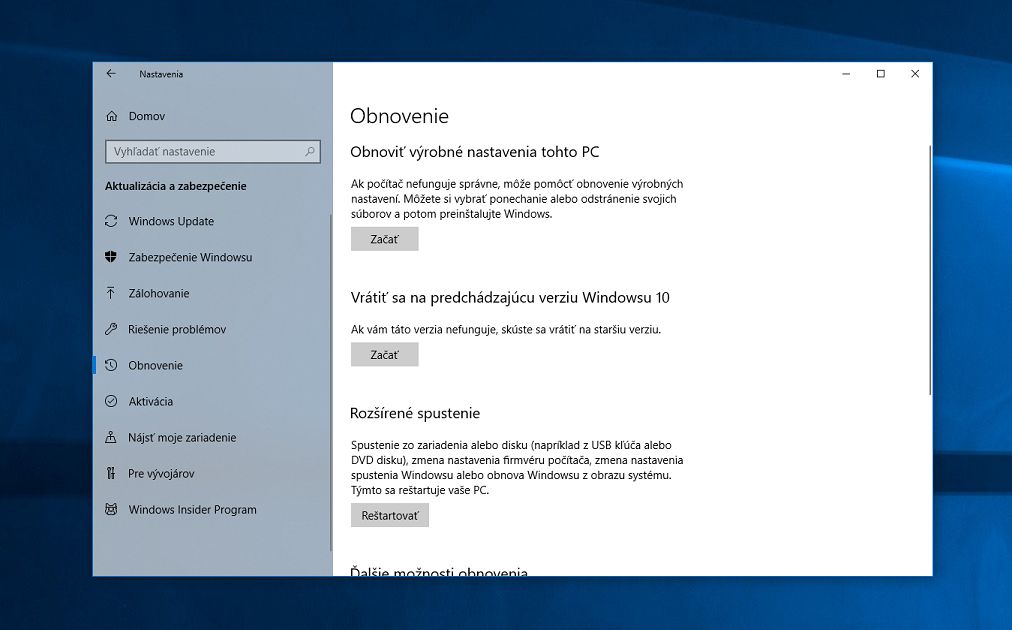Close the Nastavenia window
1012x630 pixels.
pyautogui.click(x=915, y=74)
